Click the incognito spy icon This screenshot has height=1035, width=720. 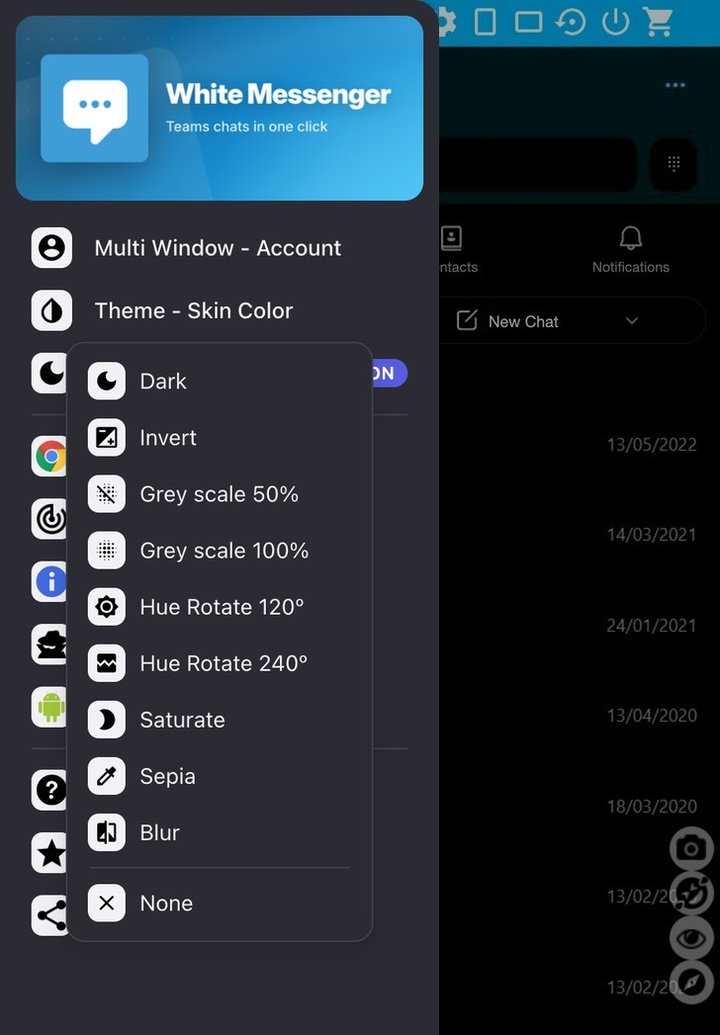(x=49, y=644)
